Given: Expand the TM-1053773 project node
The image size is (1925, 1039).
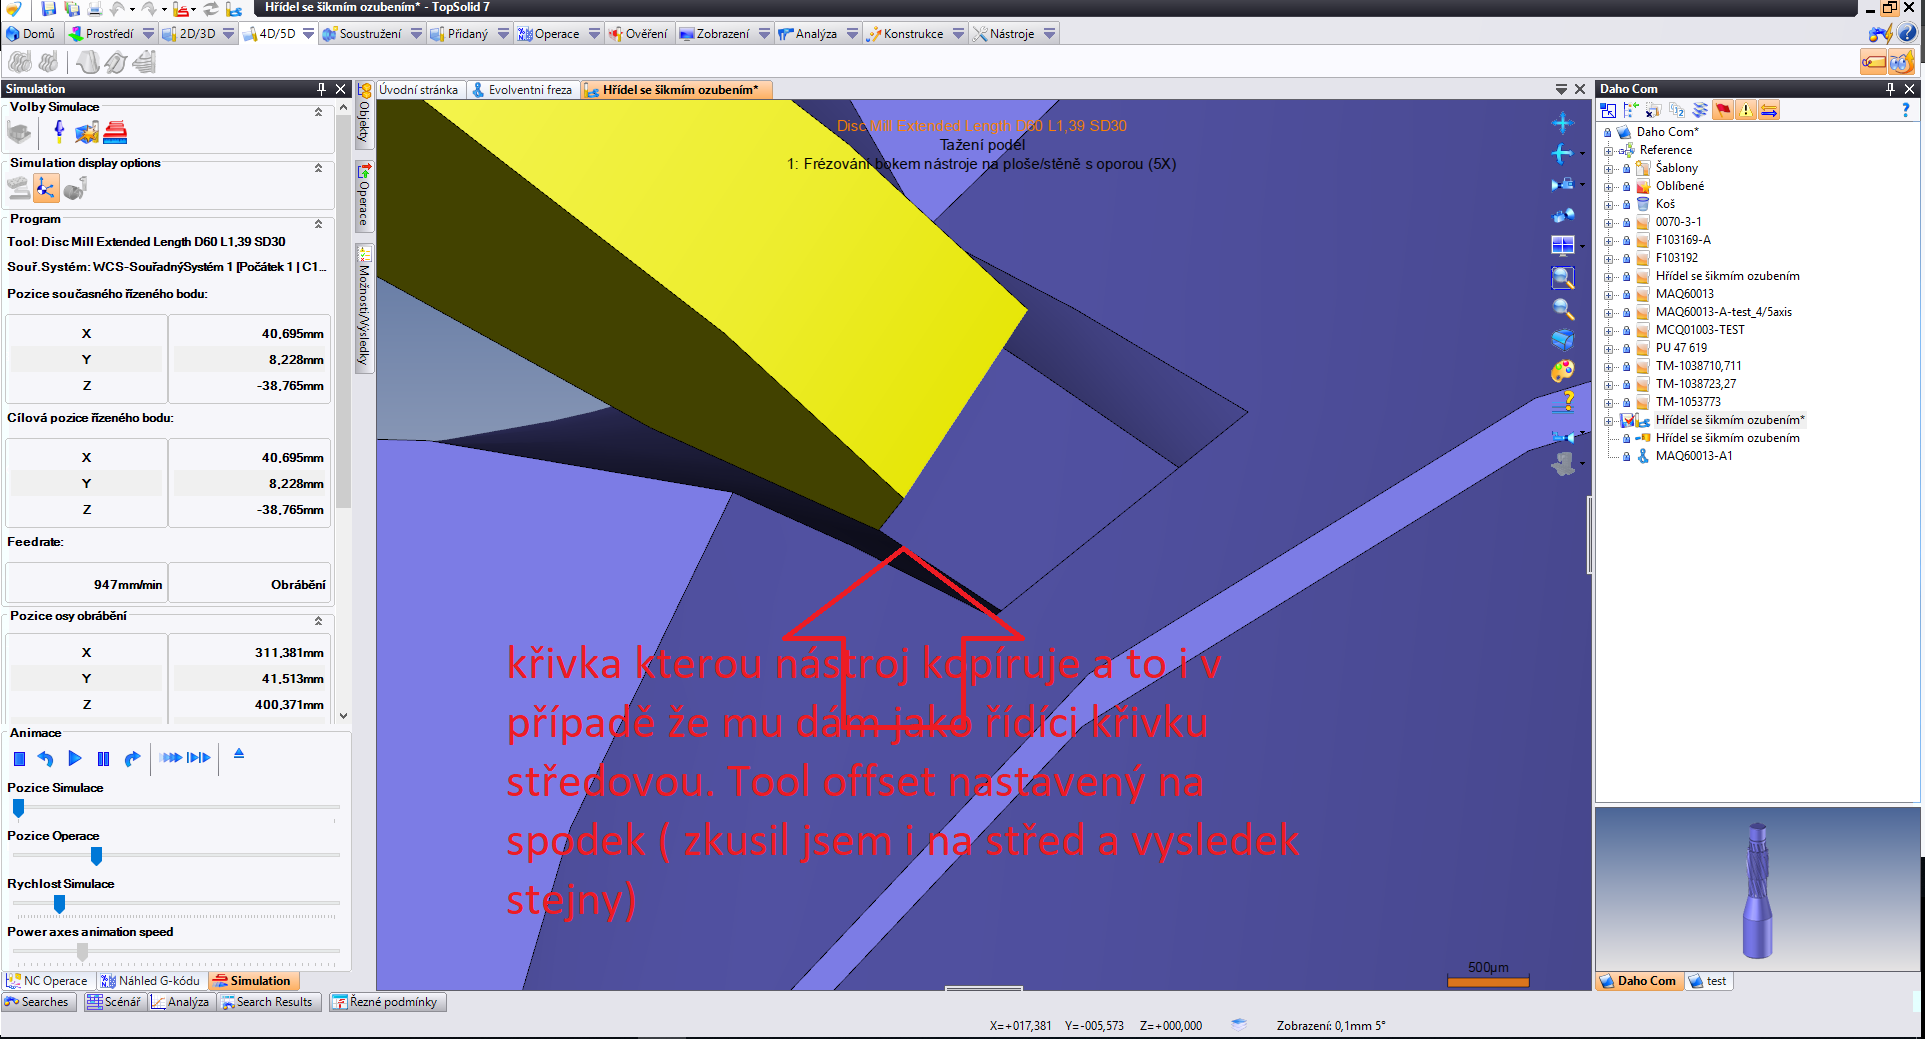Looking at the screenshot, I should [x=1609, y=402].
